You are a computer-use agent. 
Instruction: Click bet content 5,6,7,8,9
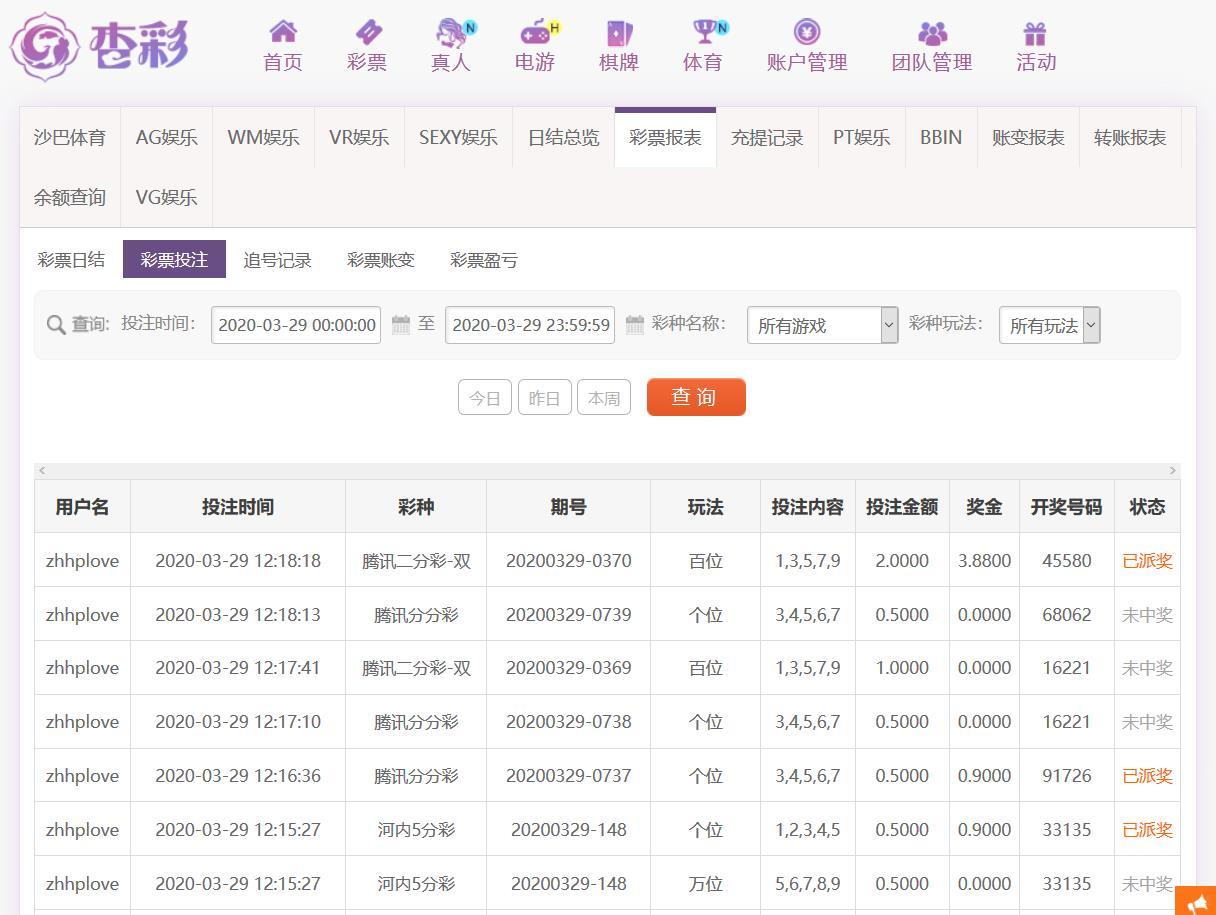coord(807,884)
